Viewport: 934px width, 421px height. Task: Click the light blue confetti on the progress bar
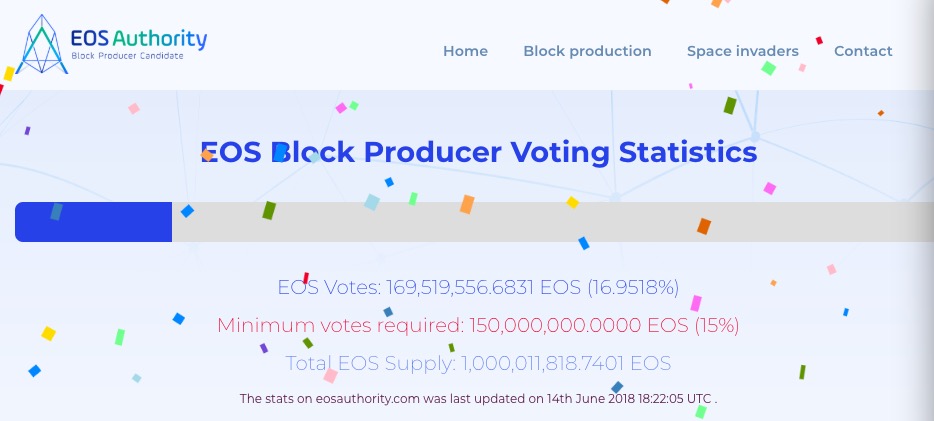(372, 202)
